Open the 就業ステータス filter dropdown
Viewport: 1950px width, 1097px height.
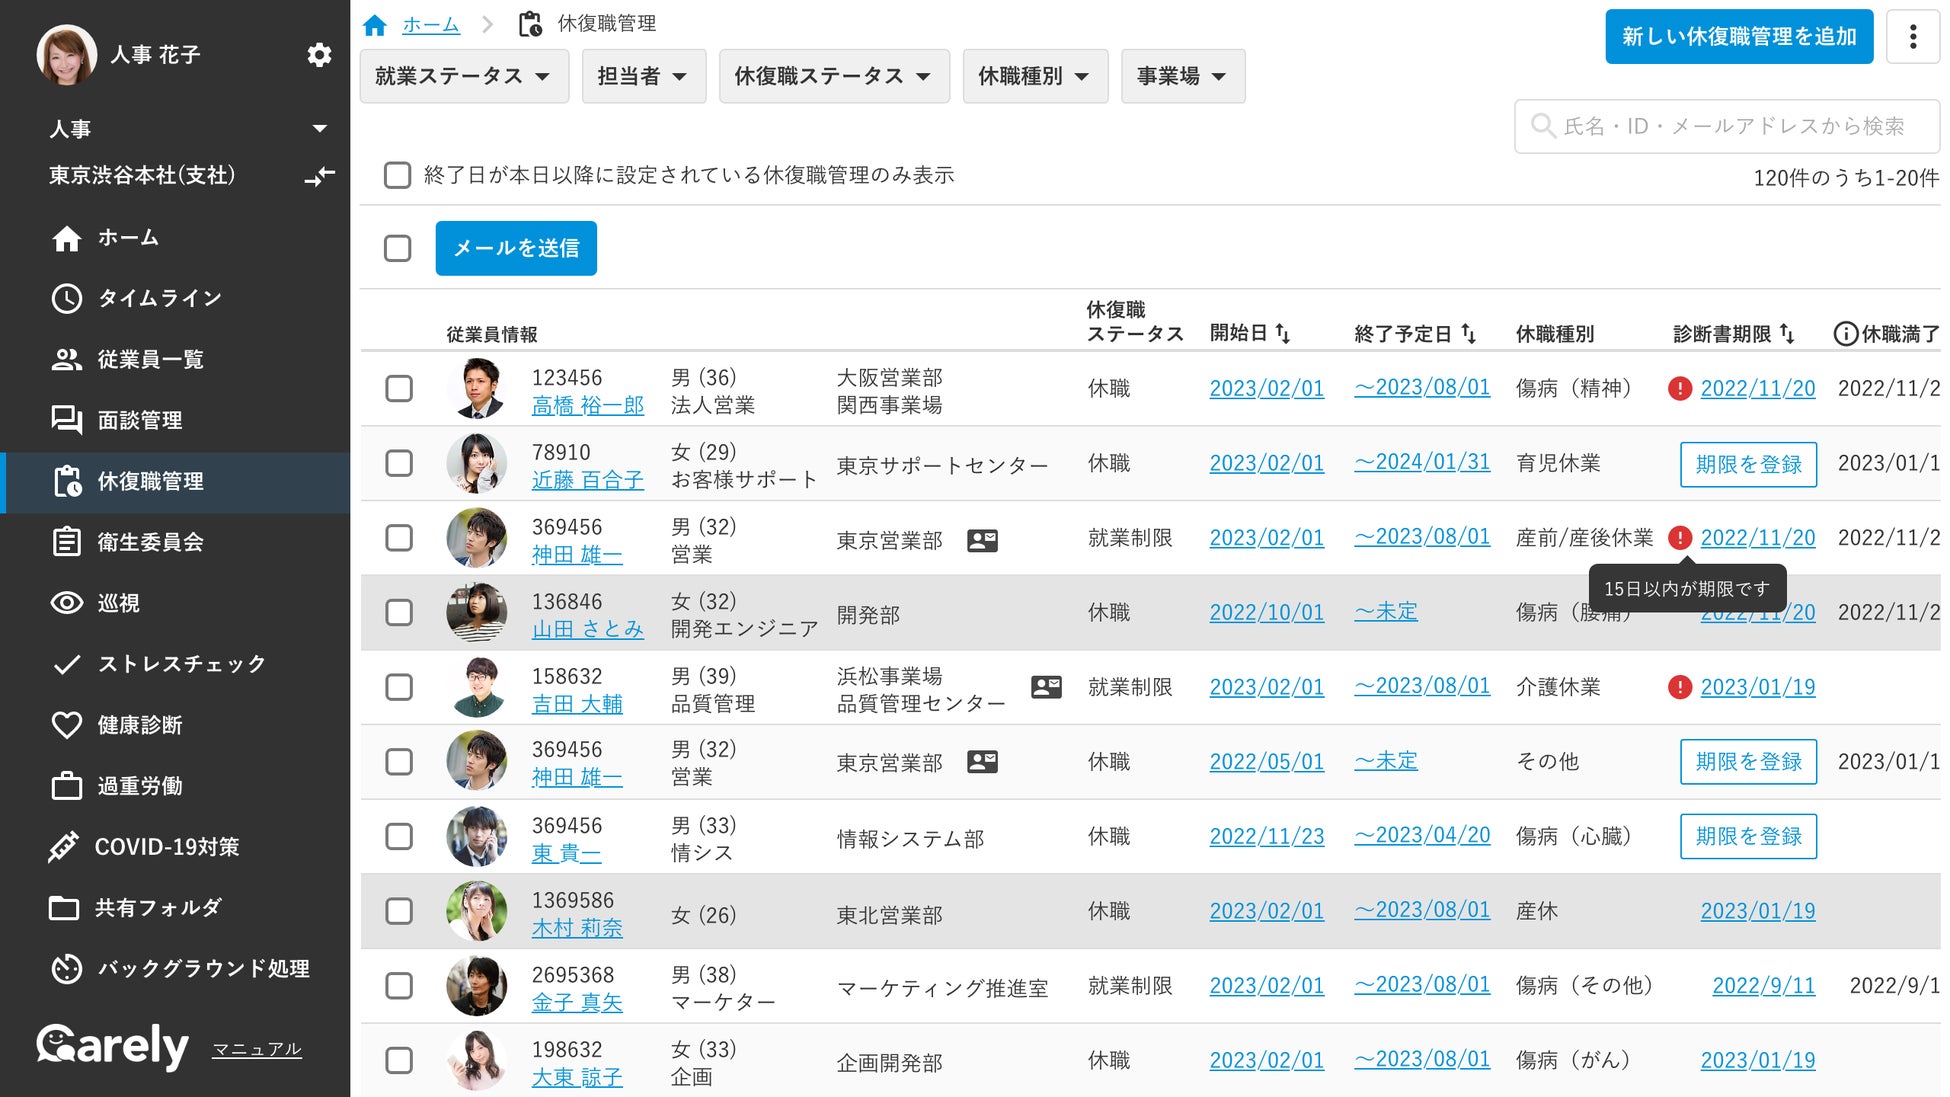point(463,76)
